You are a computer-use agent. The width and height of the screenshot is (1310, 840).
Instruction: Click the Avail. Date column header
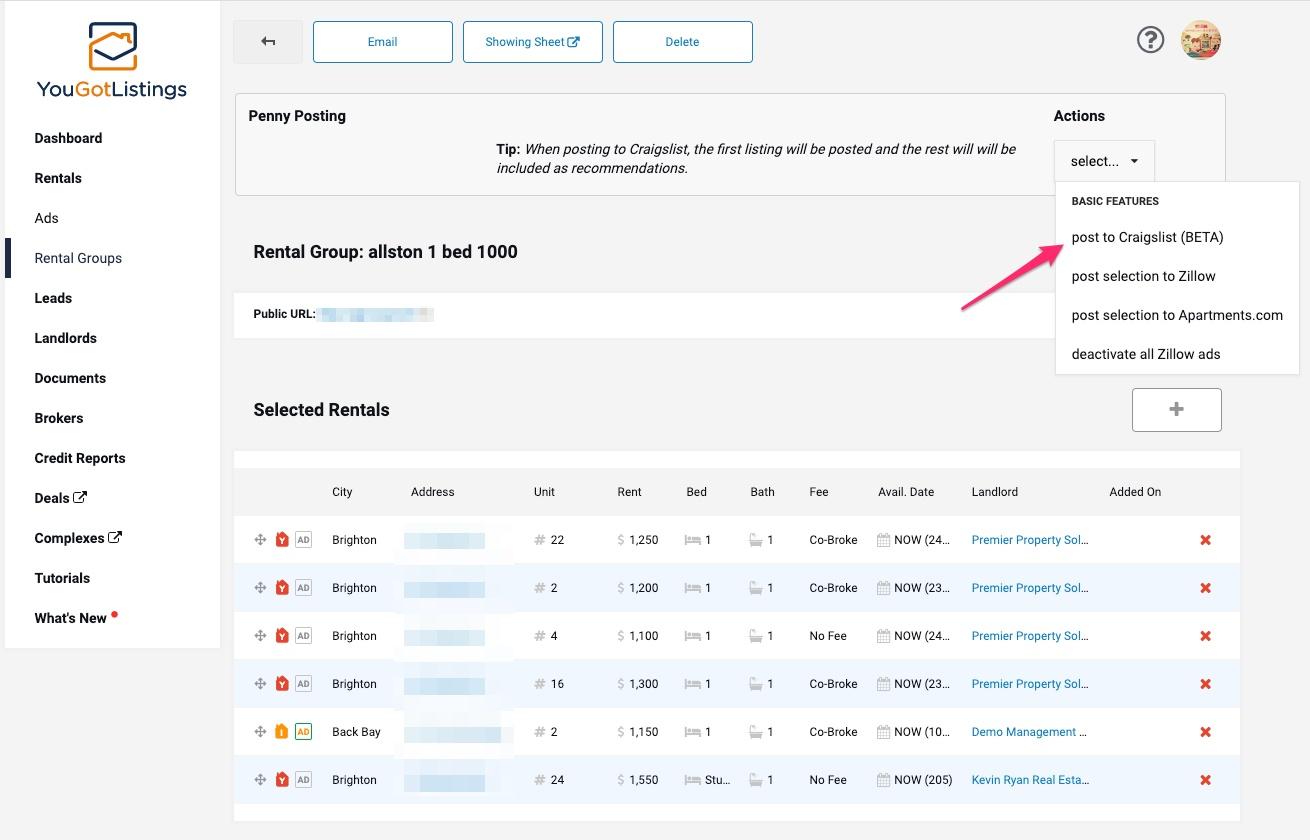(x=906, y=492)
